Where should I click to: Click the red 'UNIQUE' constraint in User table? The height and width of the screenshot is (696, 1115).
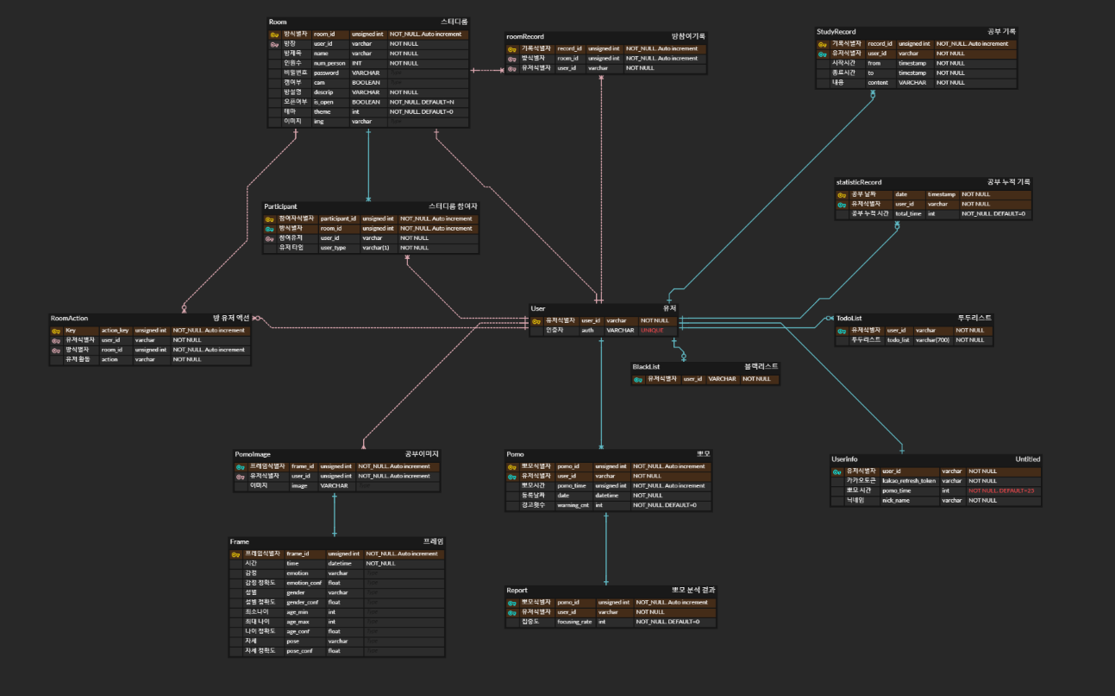pos(651,331)
